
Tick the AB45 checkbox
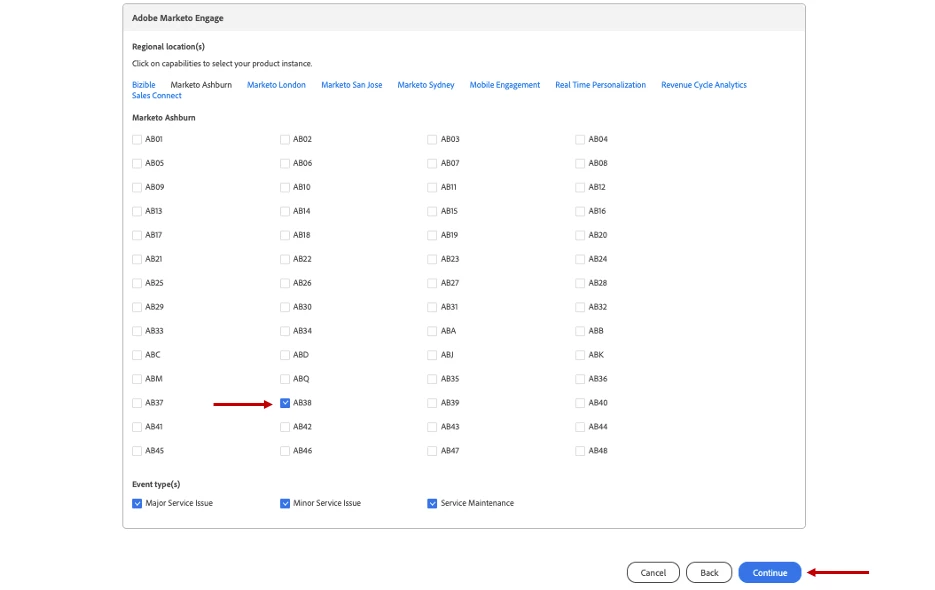click(137, 451)
